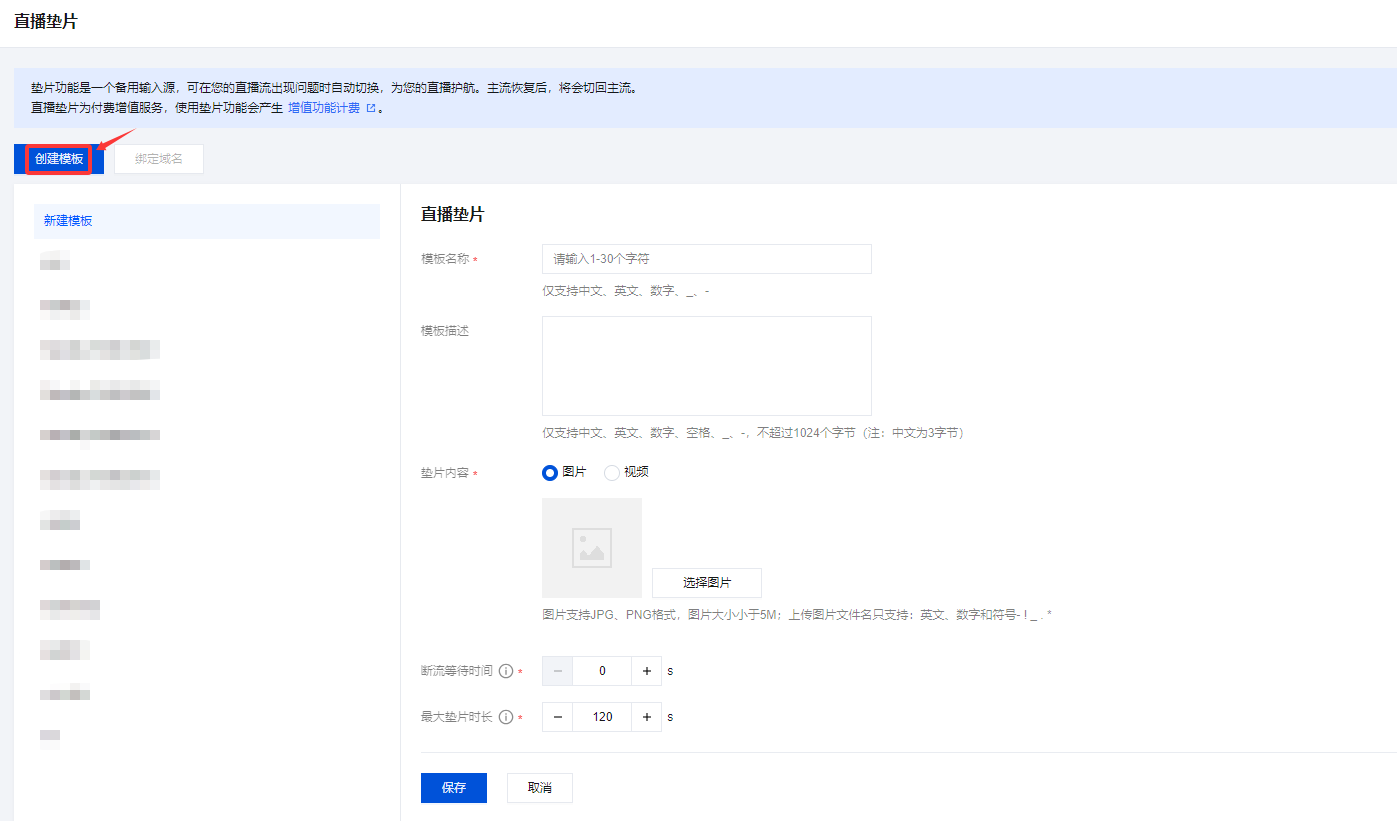Click the 选择图片 button
Screen dimensions: 1397x821
[x=706, y=583]
